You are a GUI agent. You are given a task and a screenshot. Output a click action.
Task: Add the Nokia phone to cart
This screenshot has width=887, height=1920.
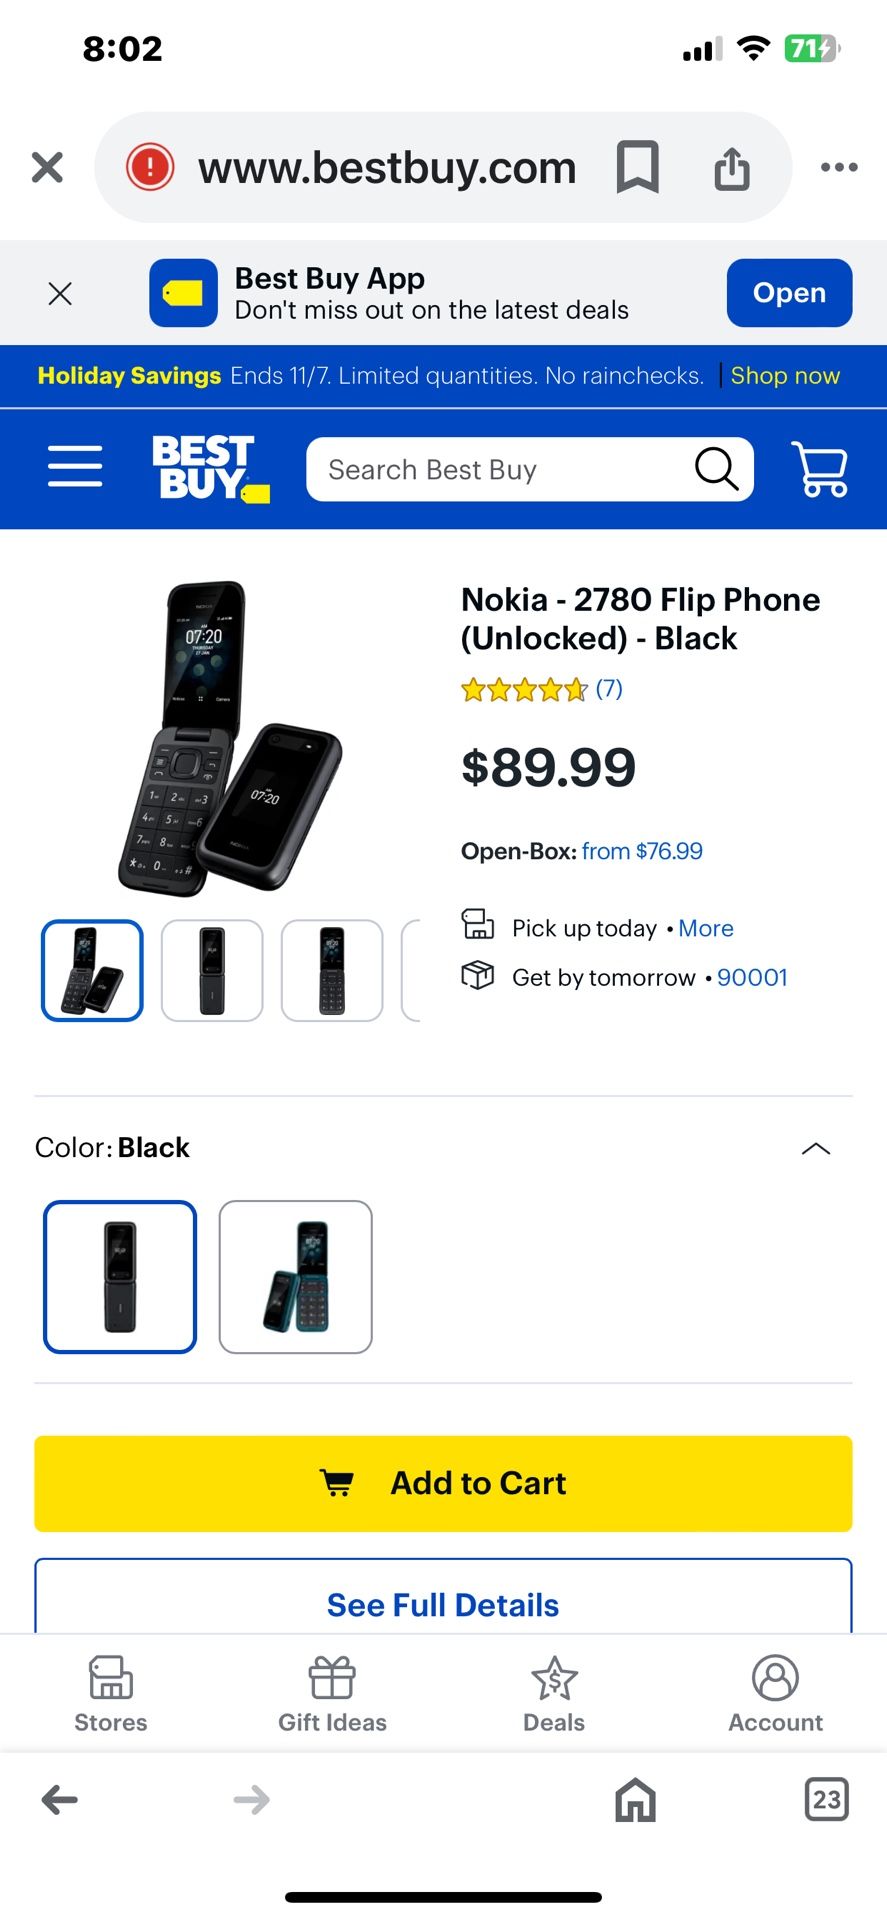click(443, 1483)
